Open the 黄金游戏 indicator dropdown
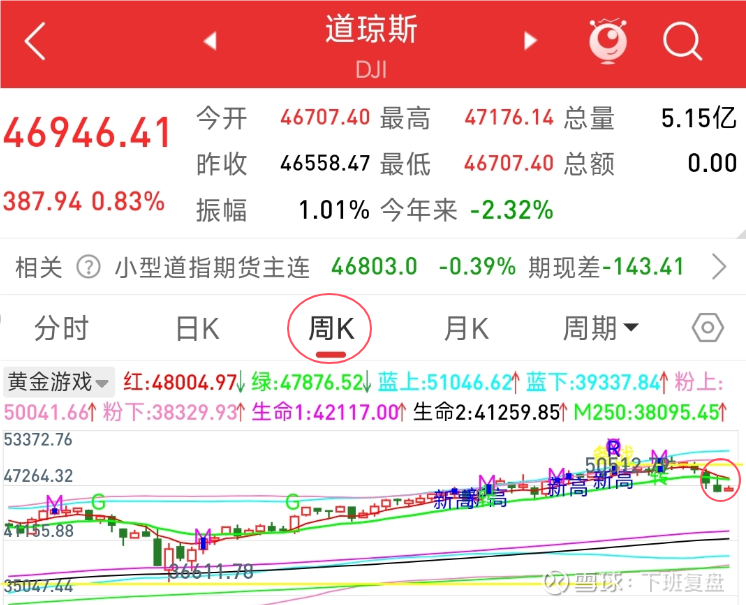 pos(59,382)
